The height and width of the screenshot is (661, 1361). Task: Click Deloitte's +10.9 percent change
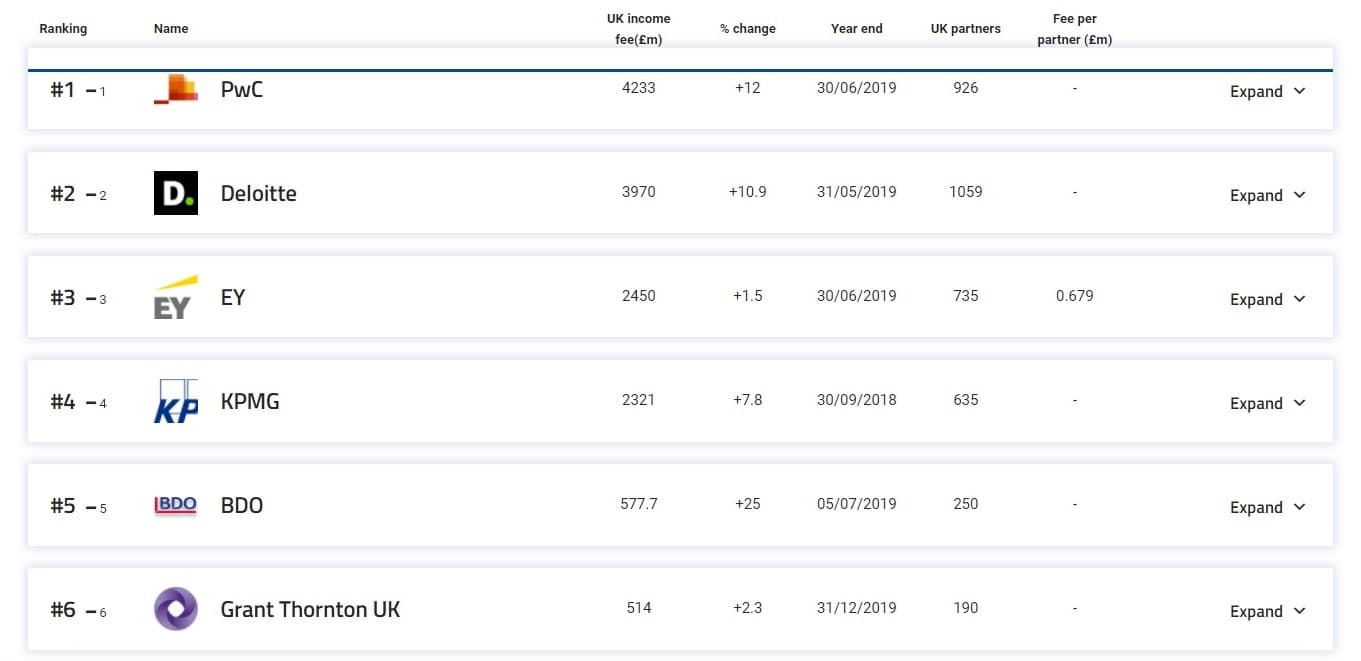tap(748, 191)
